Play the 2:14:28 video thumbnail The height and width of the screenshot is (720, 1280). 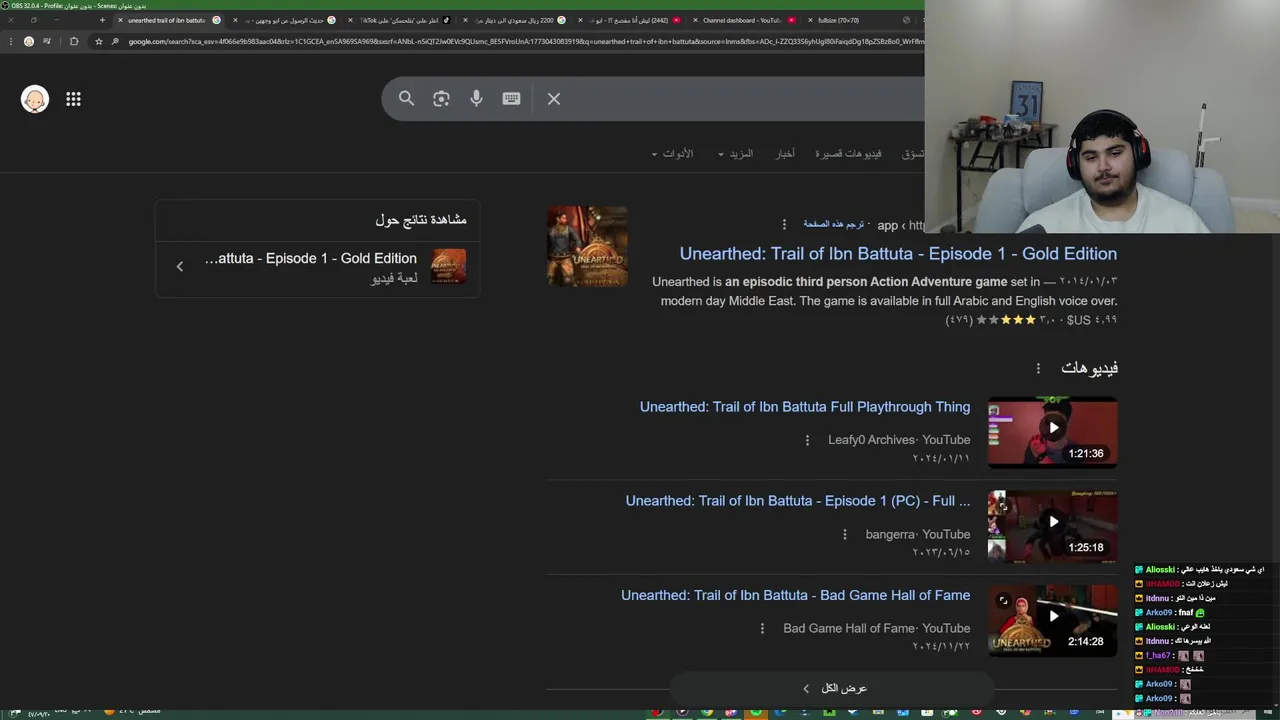tap(1053, 620)
